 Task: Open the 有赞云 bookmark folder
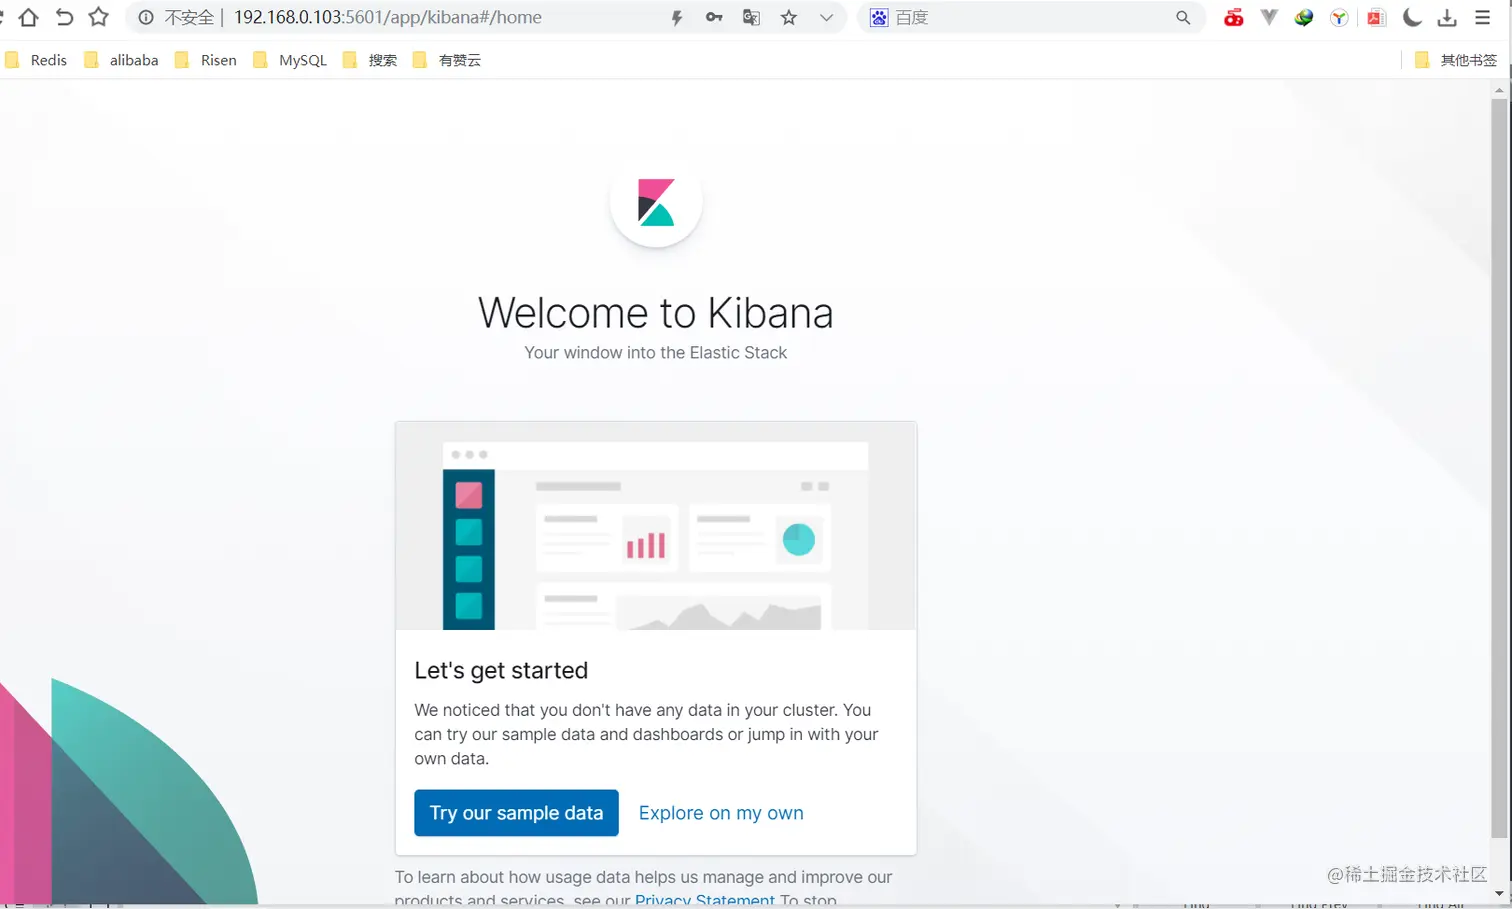(447, 60)
